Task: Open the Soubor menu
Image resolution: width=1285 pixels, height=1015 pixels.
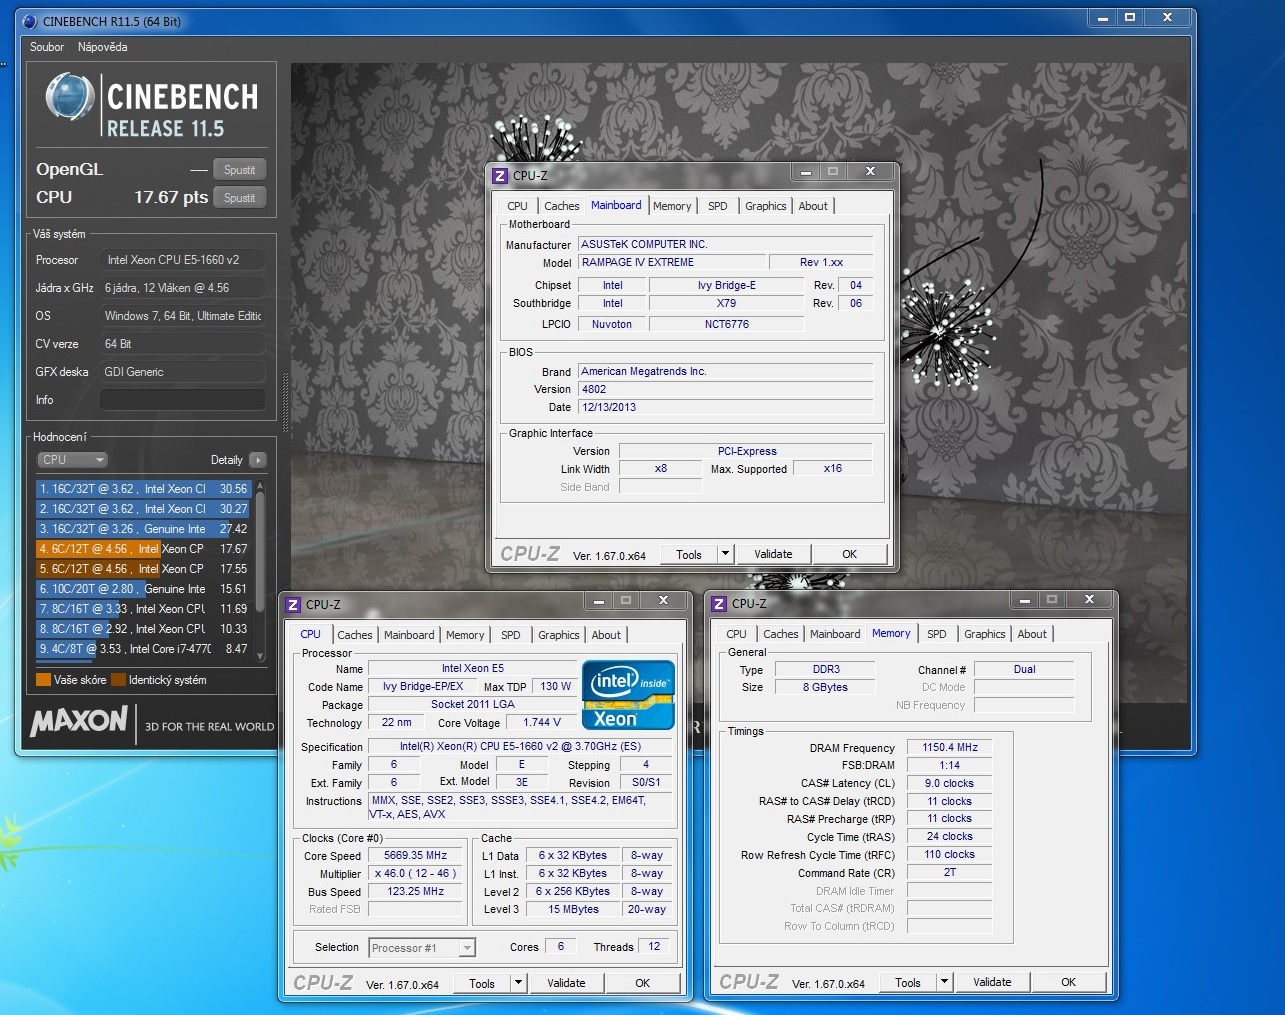Action: pyautogui.click(x=47, y=47)
